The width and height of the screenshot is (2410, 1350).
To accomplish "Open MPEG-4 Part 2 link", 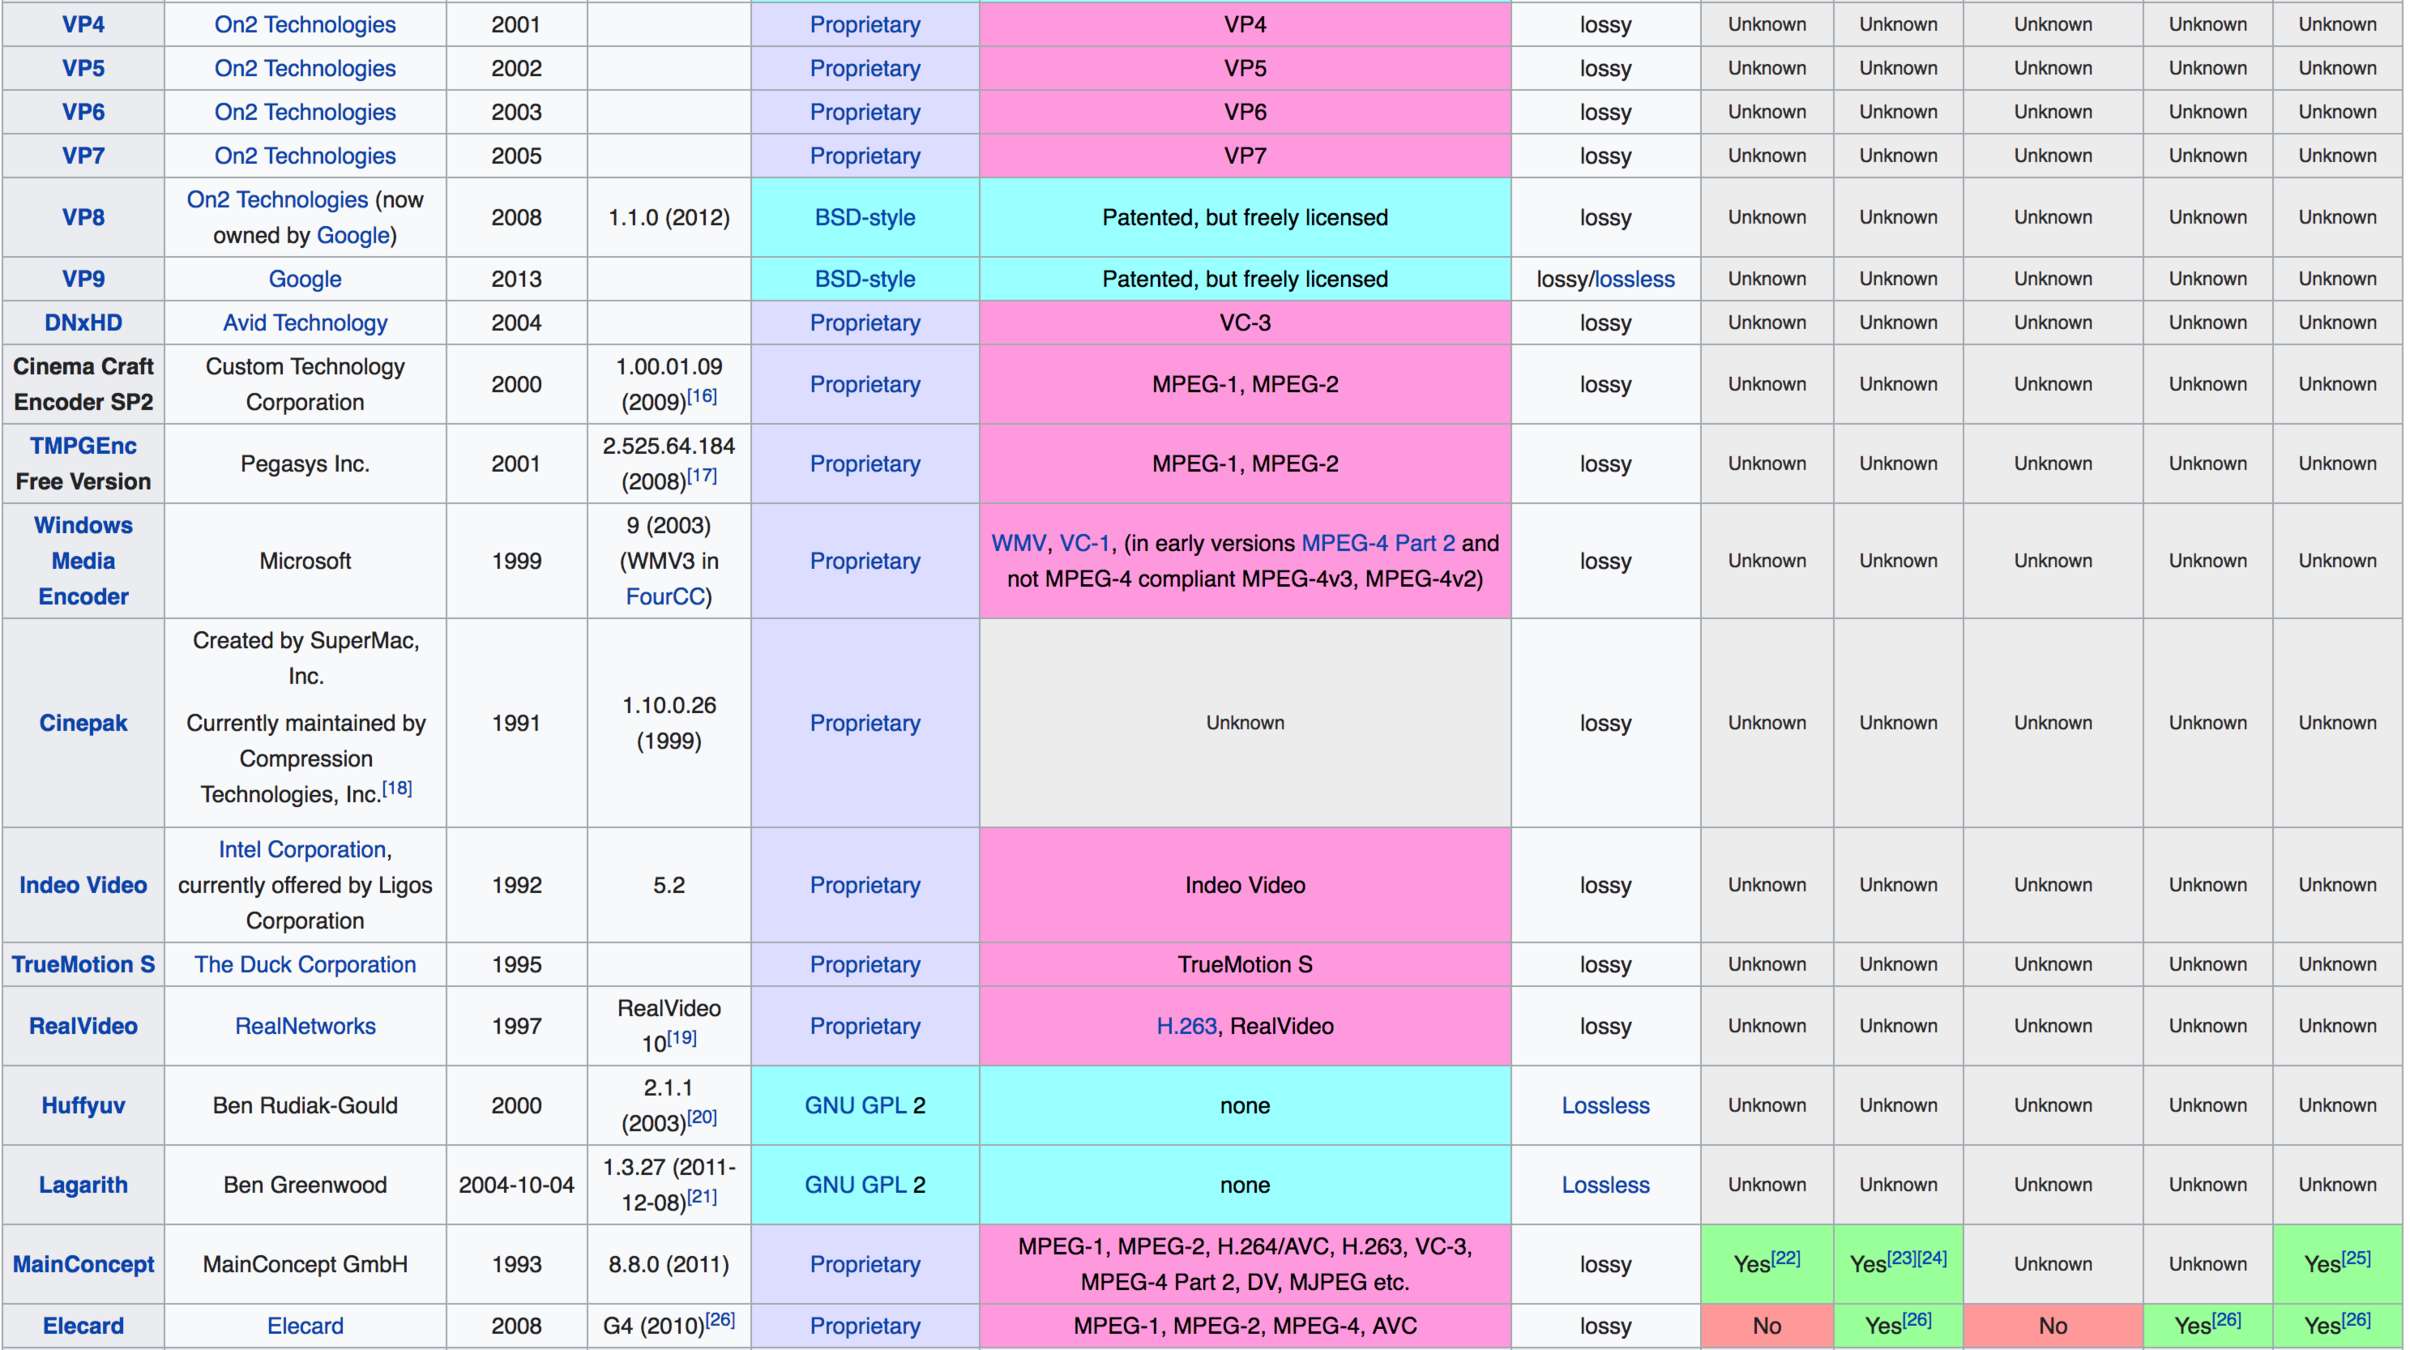I will click(1377, 543).
